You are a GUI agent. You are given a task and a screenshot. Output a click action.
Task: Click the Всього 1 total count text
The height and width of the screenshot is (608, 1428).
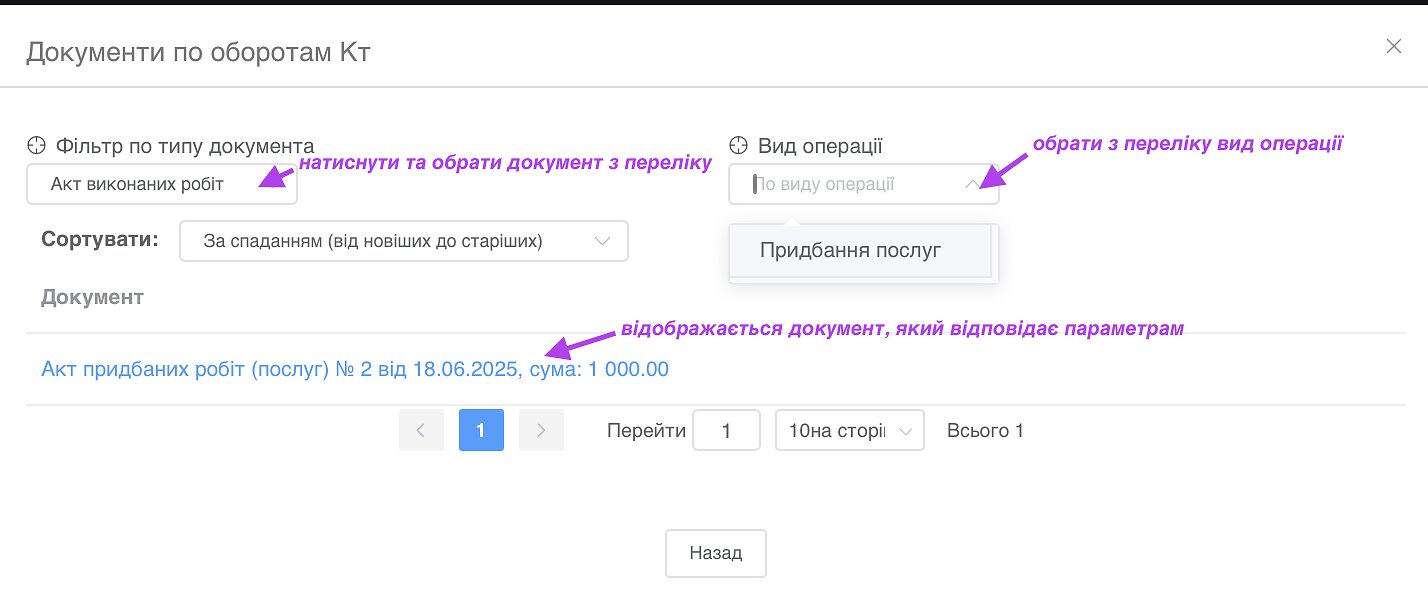pyautogui.click(x=985, y=431)
